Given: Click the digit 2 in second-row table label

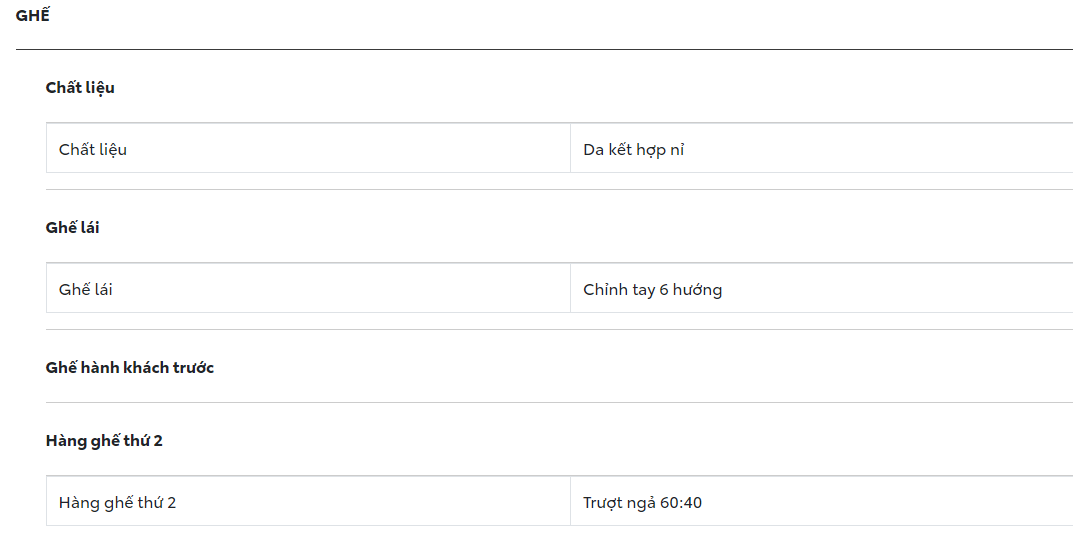Looking at the screenshot, I should pos(171,503).
